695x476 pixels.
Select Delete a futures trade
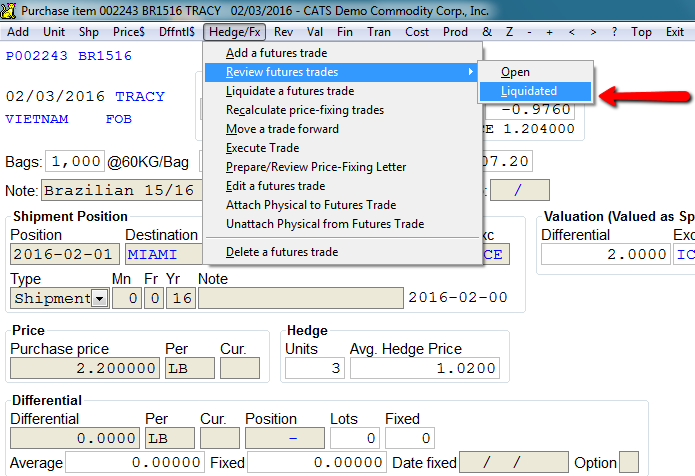pos(343,252)
